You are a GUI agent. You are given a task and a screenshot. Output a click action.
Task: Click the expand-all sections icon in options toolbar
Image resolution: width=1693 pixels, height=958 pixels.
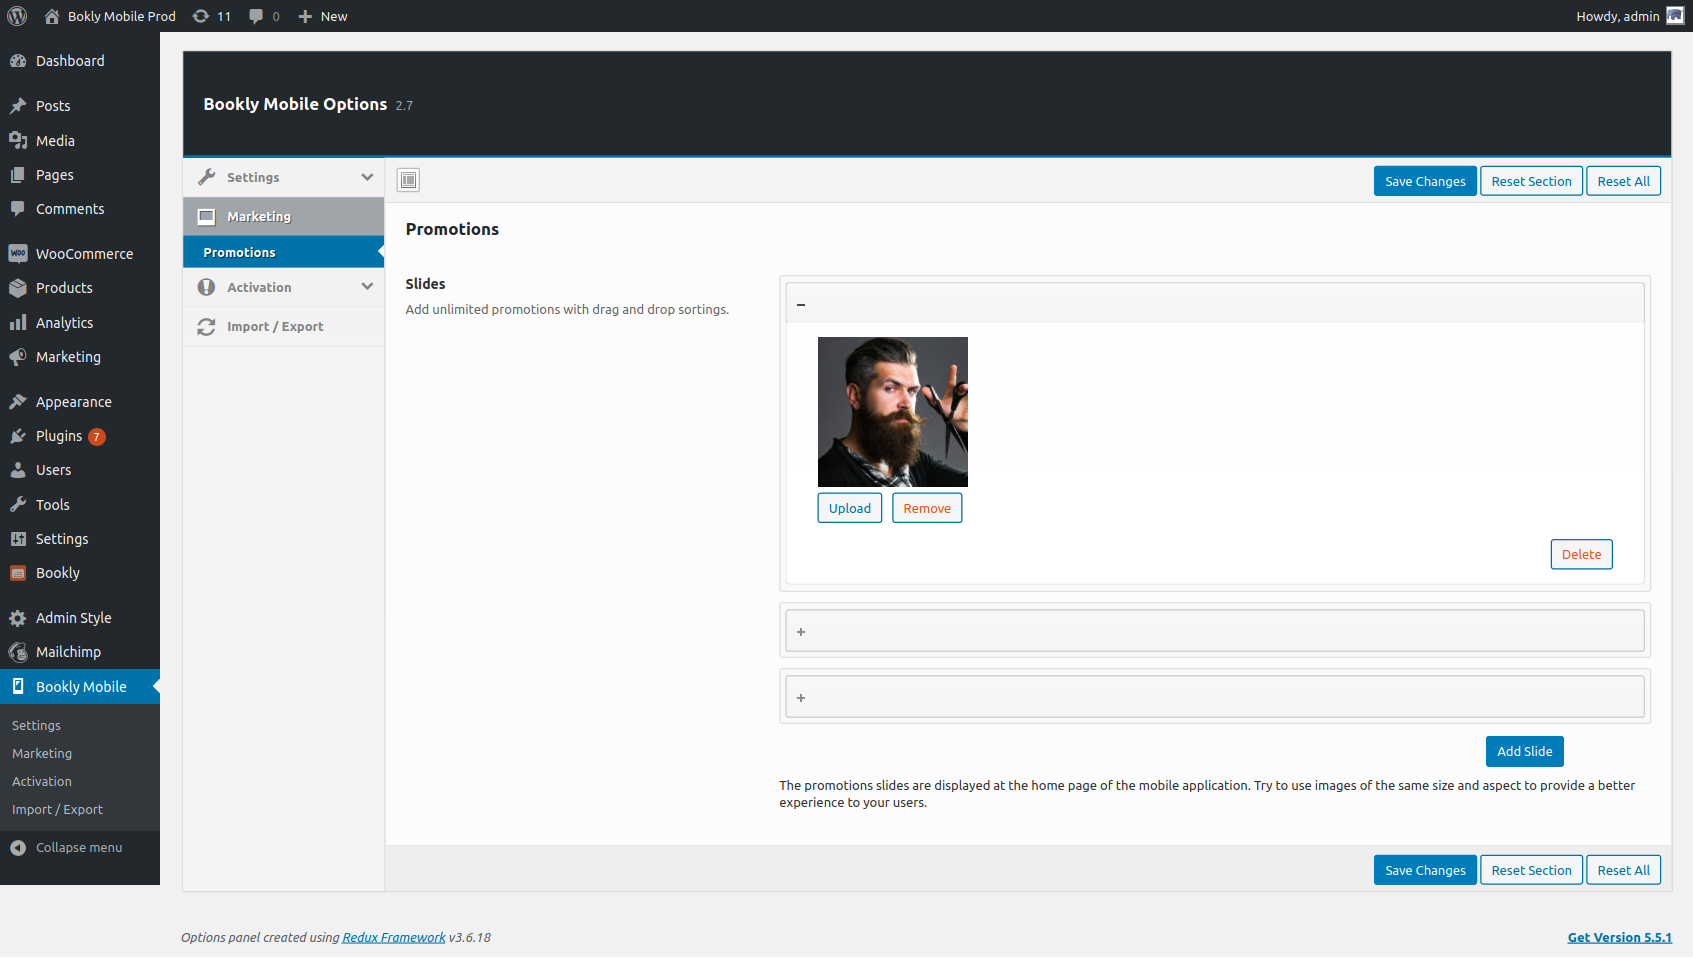click(408, 180)
